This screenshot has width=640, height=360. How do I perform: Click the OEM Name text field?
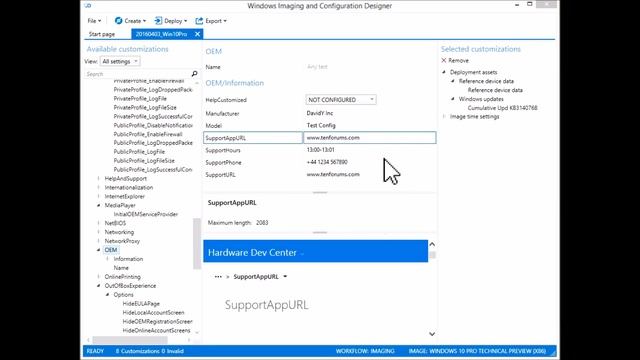coord(370,67)
